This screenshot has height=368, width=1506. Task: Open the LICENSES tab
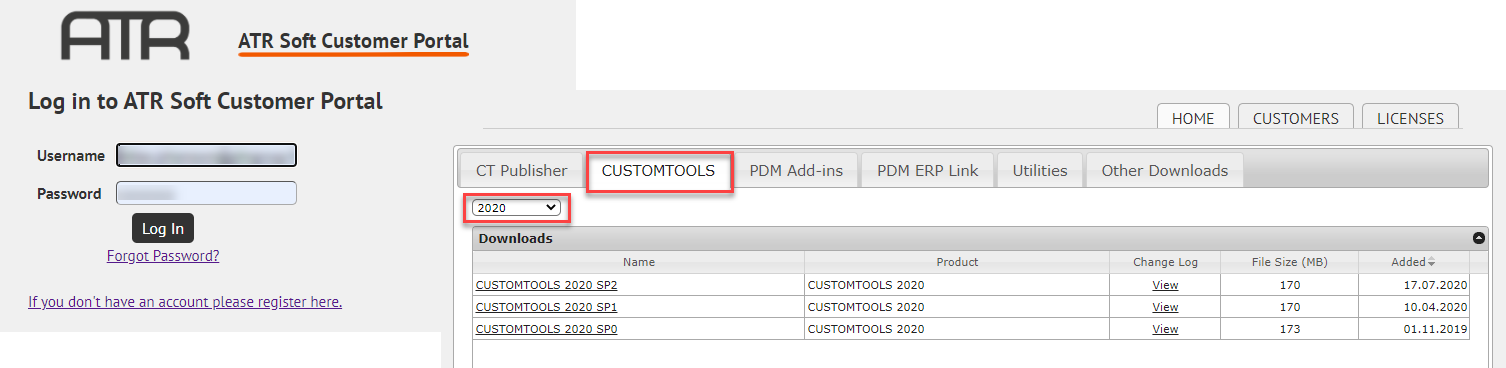pyautogui.click(x=1410, y=117)
